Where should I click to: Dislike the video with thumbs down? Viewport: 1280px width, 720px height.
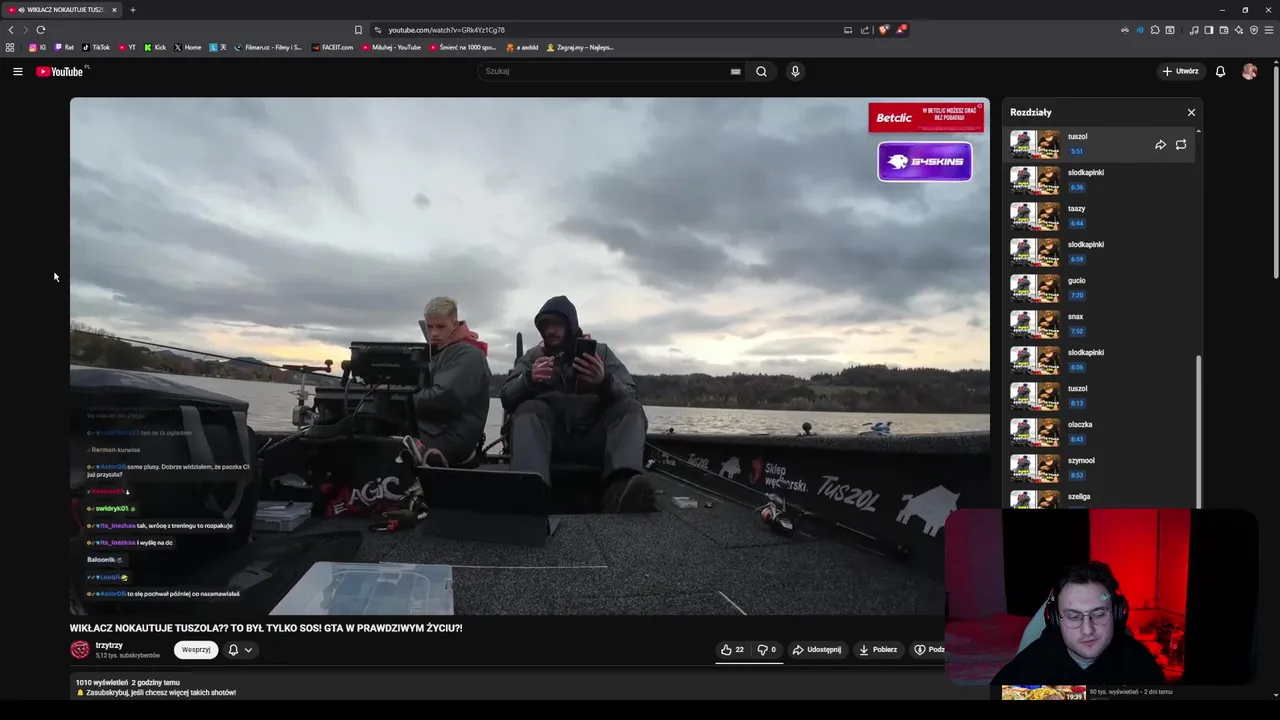tap(766, 650)
